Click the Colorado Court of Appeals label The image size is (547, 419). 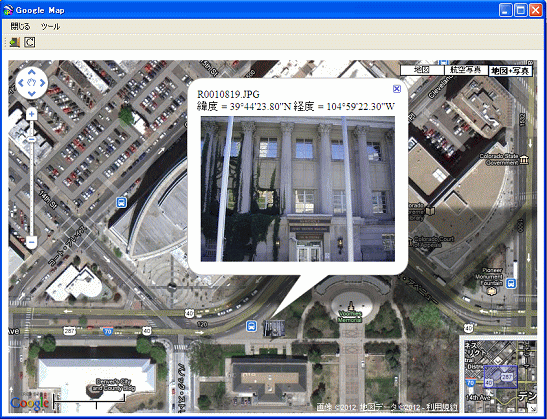tap(433, 242)
